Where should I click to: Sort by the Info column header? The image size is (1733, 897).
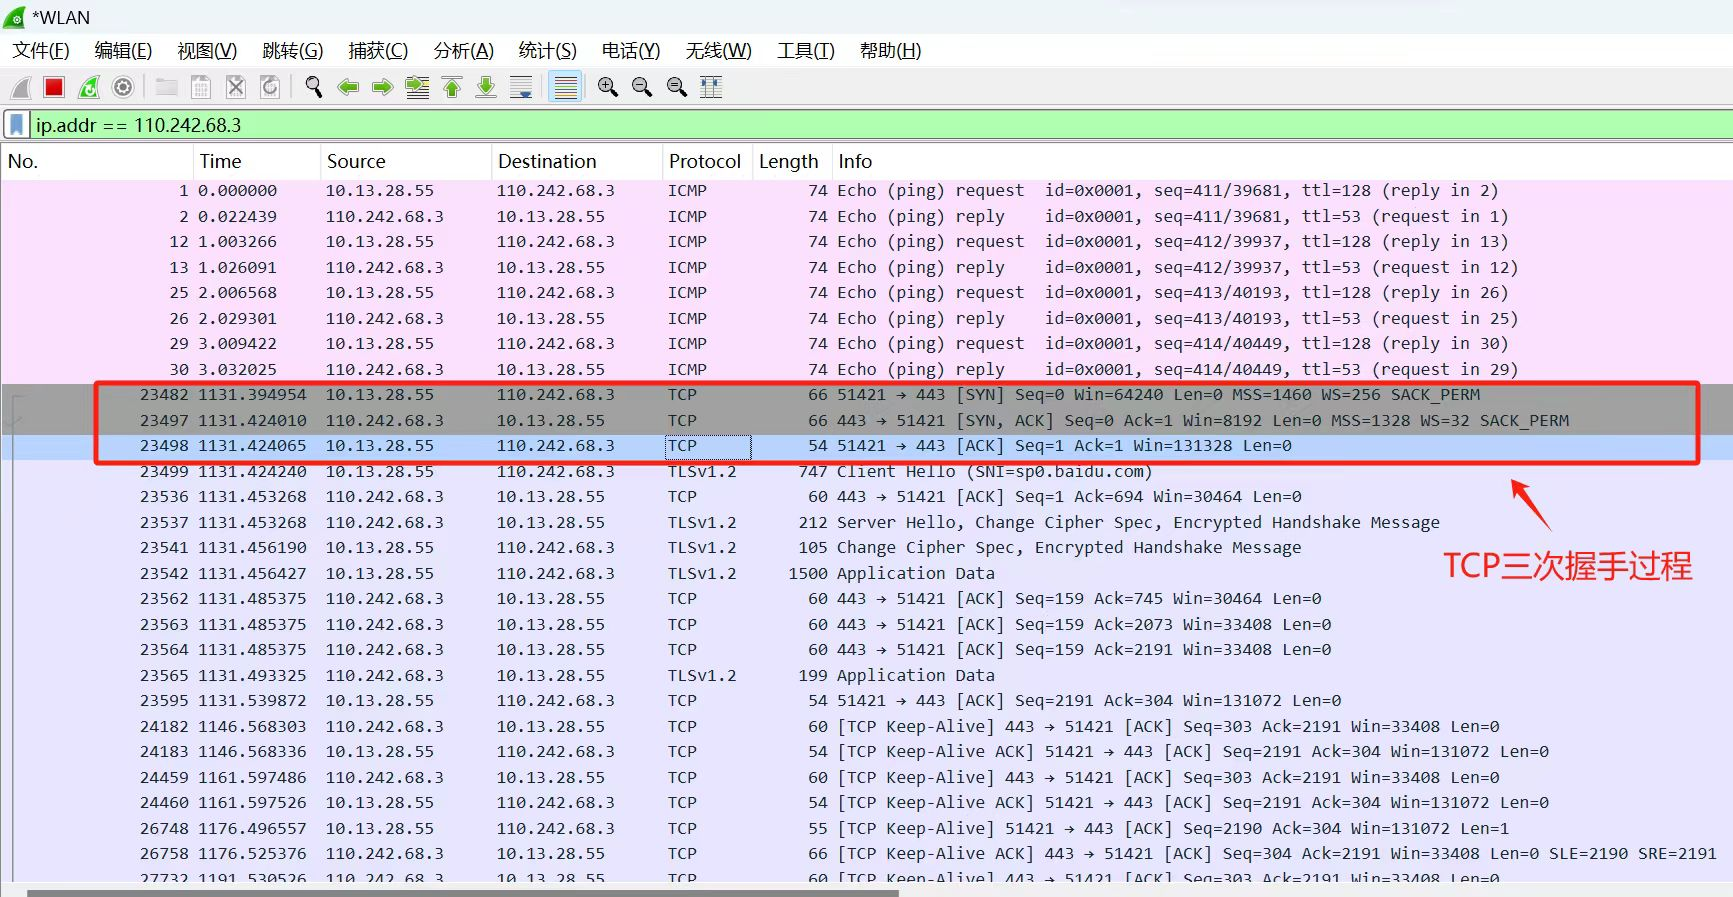click(1282, 162)
